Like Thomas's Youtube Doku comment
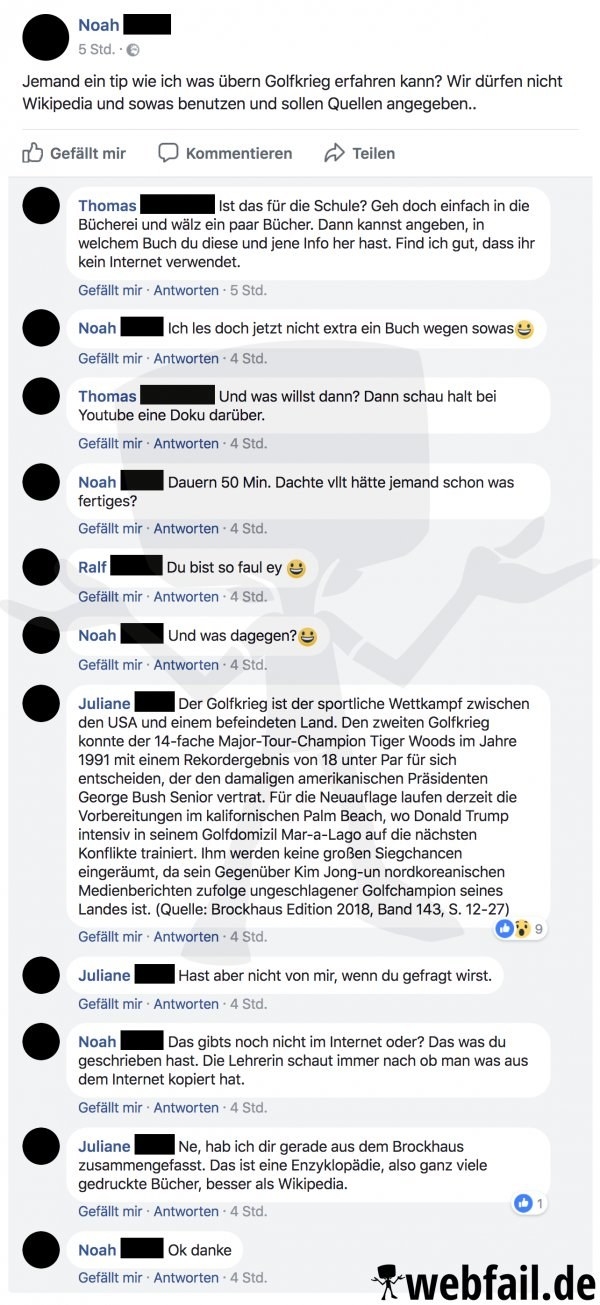The width and height of the screenshot is (600, 1305). [x=110, y=443]
